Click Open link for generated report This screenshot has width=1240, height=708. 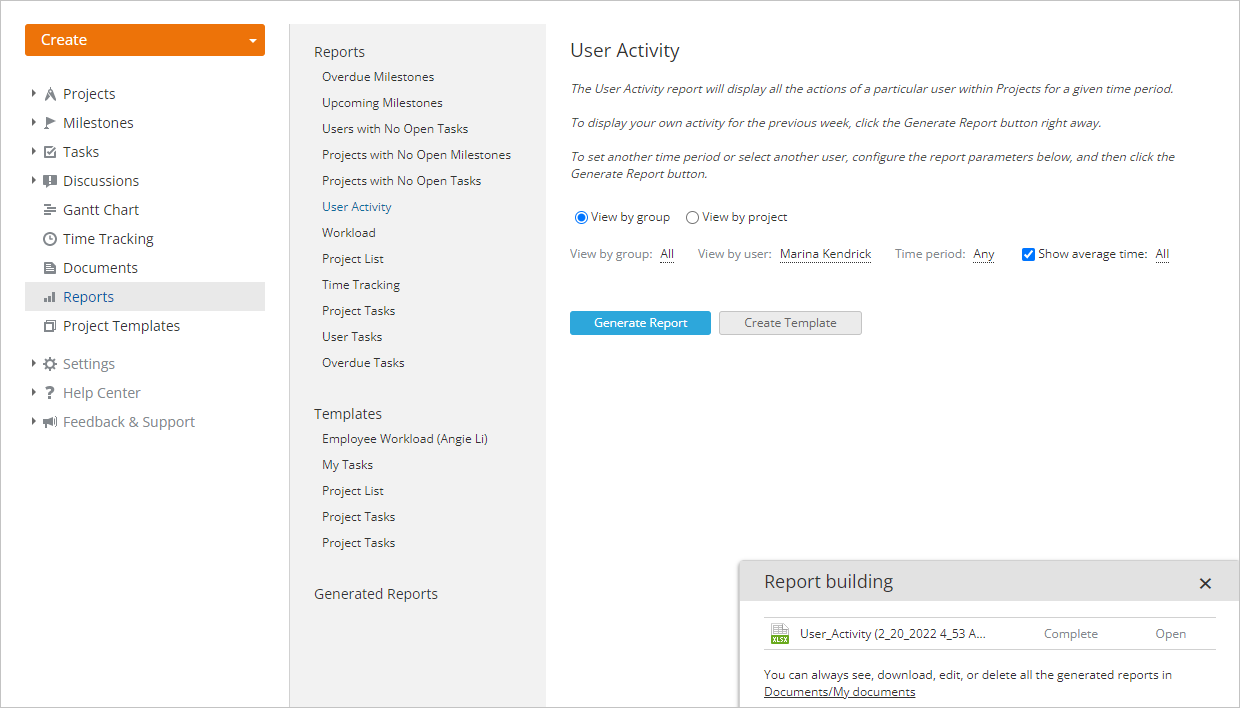[x=1171, y=634]
